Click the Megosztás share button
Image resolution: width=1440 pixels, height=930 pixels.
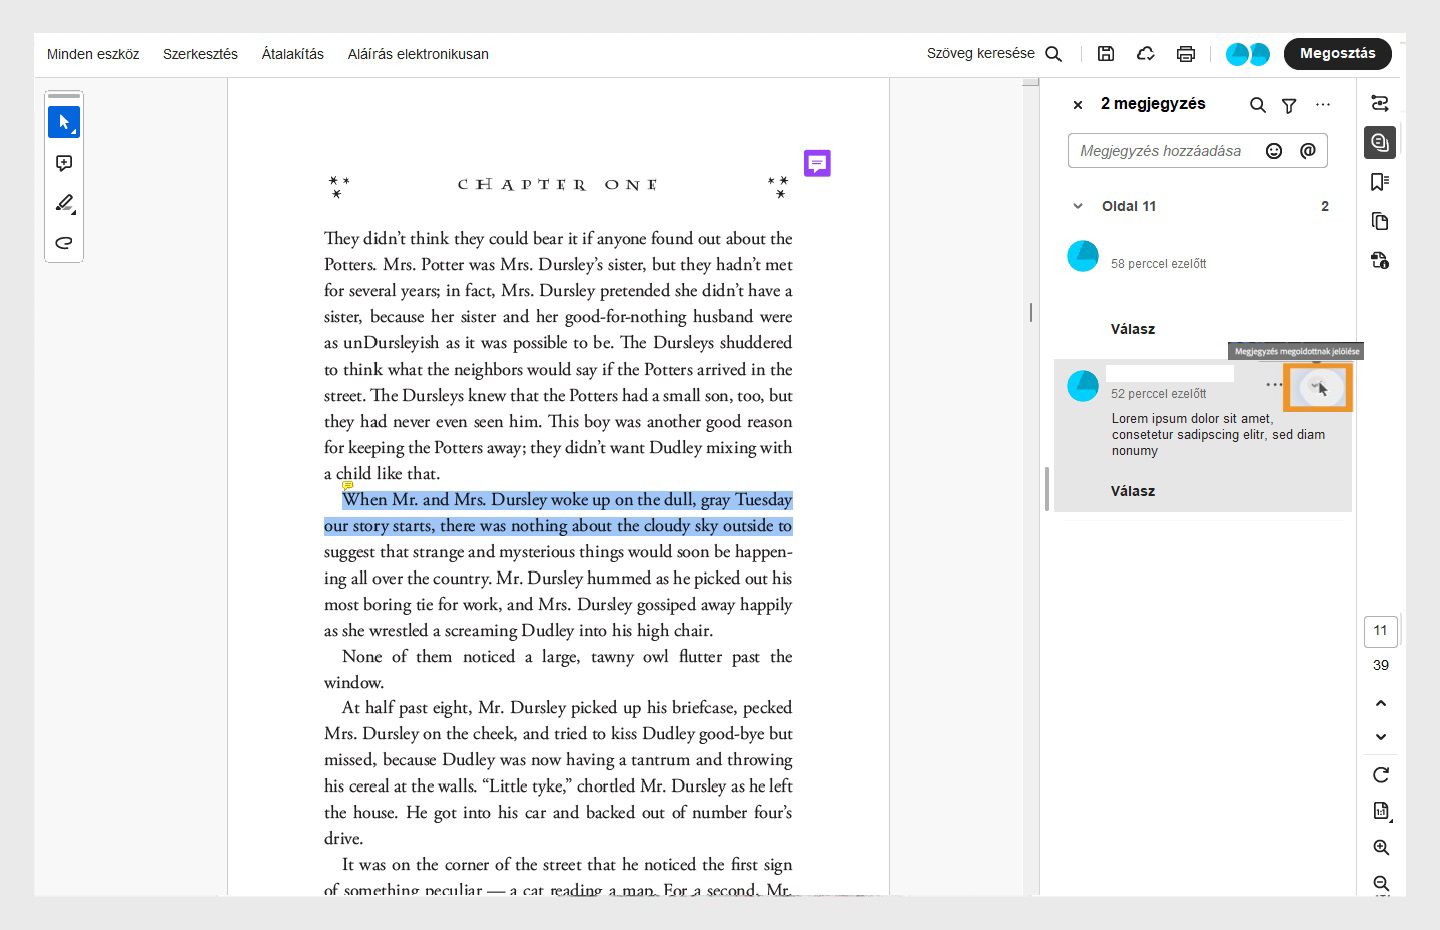[x=1338, y=53]
